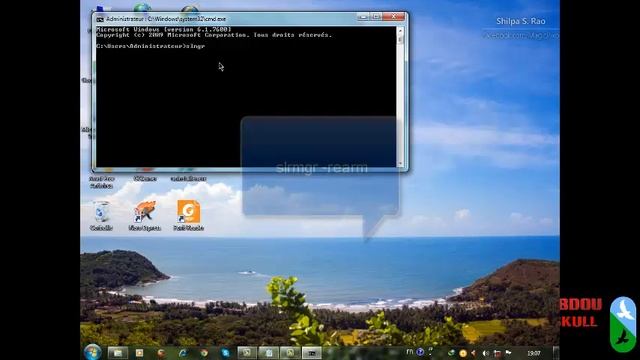Viewport: 640px width, 360px height.
Task: Open the volume speaker tray icon
Action: pyautogui.click(x=485, y=353)
